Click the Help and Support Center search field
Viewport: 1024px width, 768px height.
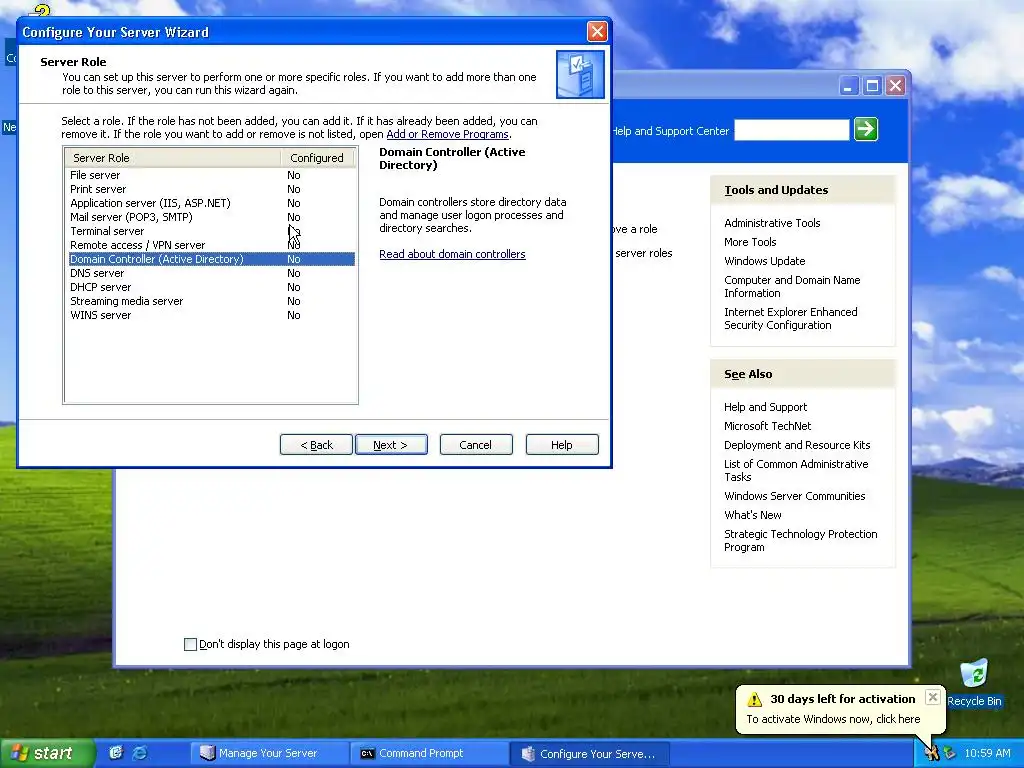(x=792, y=130)
